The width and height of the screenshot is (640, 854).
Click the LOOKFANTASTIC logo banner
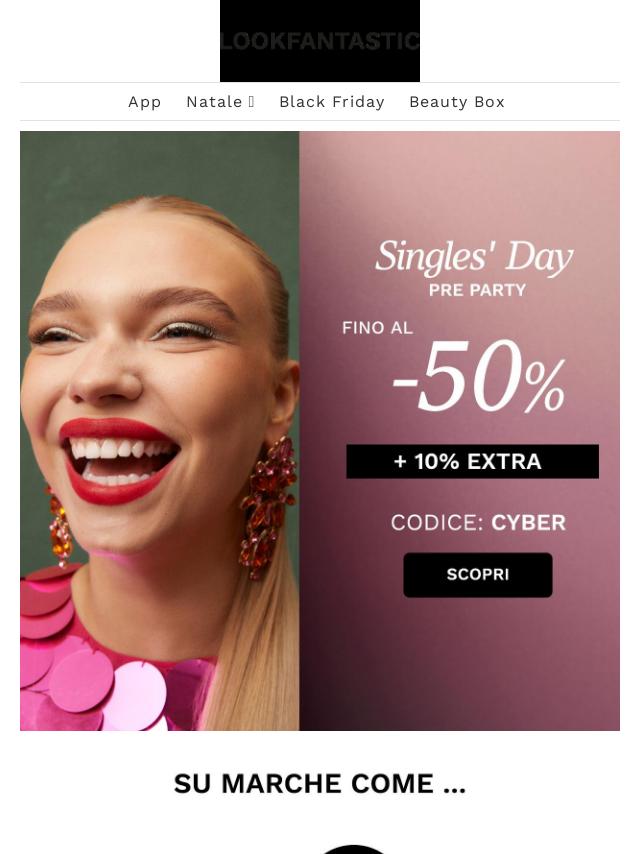pos(320,41)
